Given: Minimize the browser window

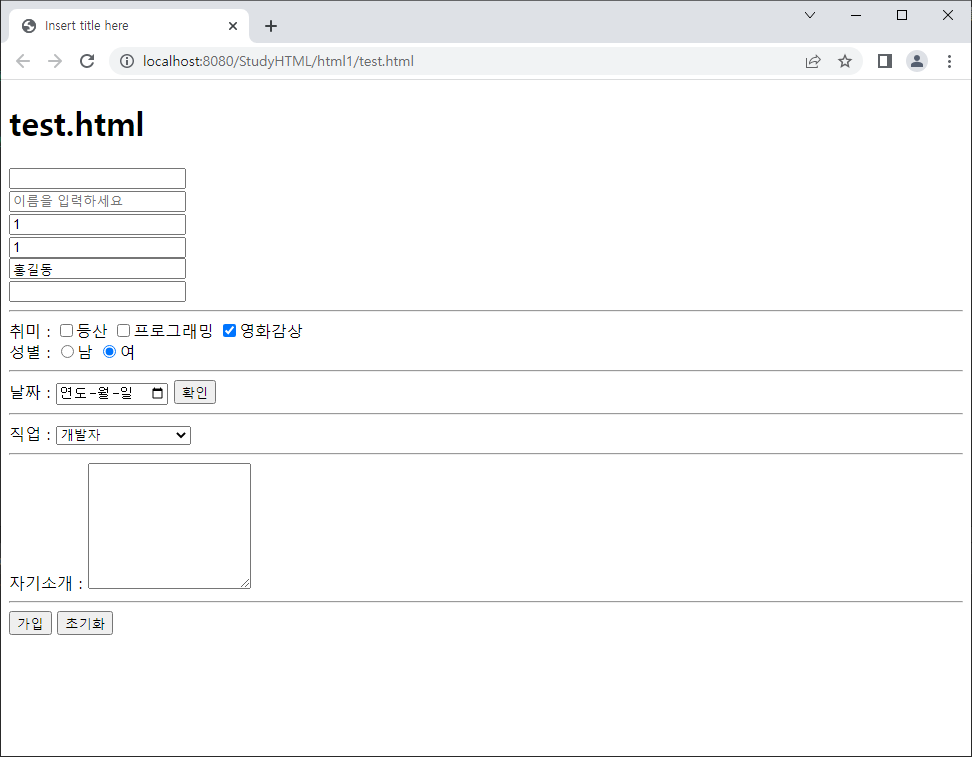Looking at the screenshot, I should [856, 15].
